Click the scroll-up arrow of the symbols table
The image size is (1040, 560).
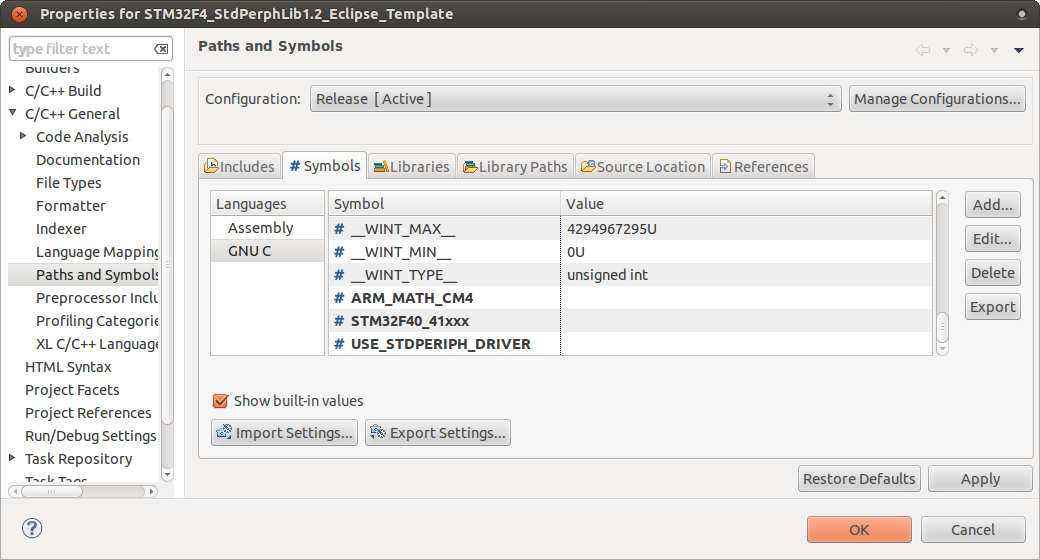(x=942, y=197)
